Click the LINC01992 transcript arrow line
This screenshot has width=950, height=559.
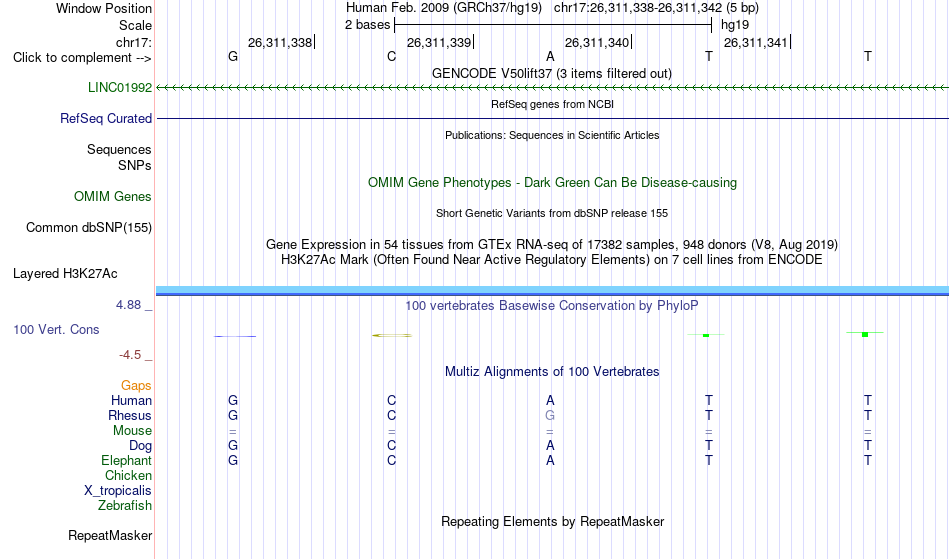click(x=552, y=88)
